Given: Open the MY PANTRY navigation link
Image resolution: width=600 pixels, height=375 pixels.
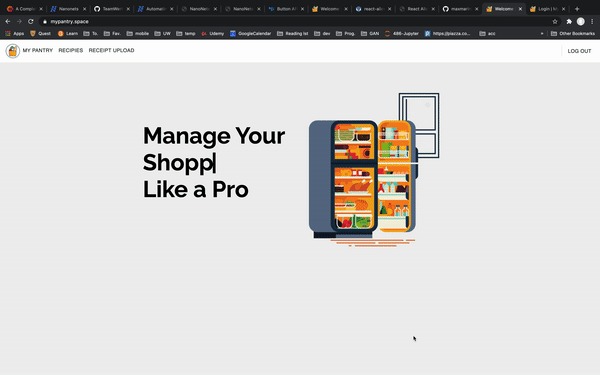Looking at the screenshot, I should point(38,50).
